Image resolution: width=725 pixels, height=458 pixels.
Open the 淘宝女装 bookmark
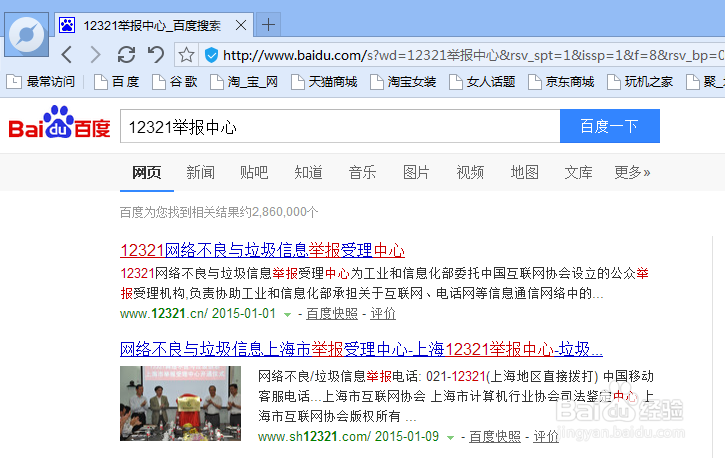pyautogui.click(x=403, y=82)
